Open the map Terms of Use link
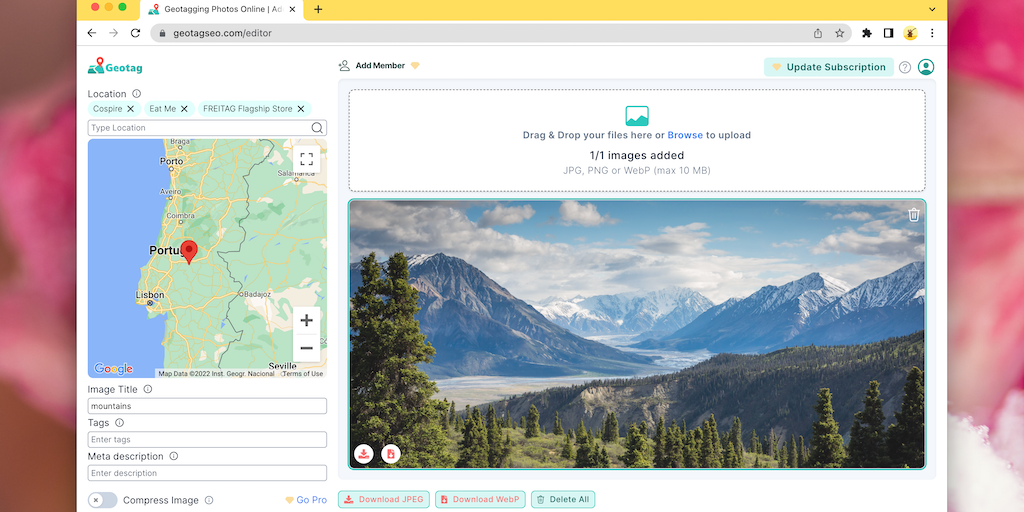 [304, 374]
